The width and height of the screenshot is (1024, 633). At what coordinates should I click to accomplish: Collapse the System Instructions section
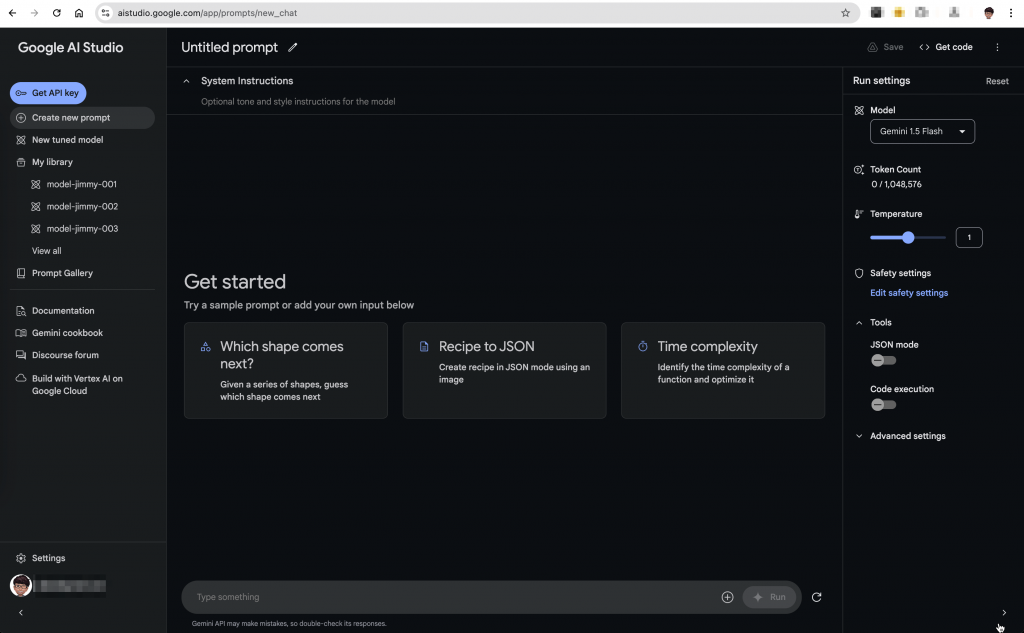(186, 81)
